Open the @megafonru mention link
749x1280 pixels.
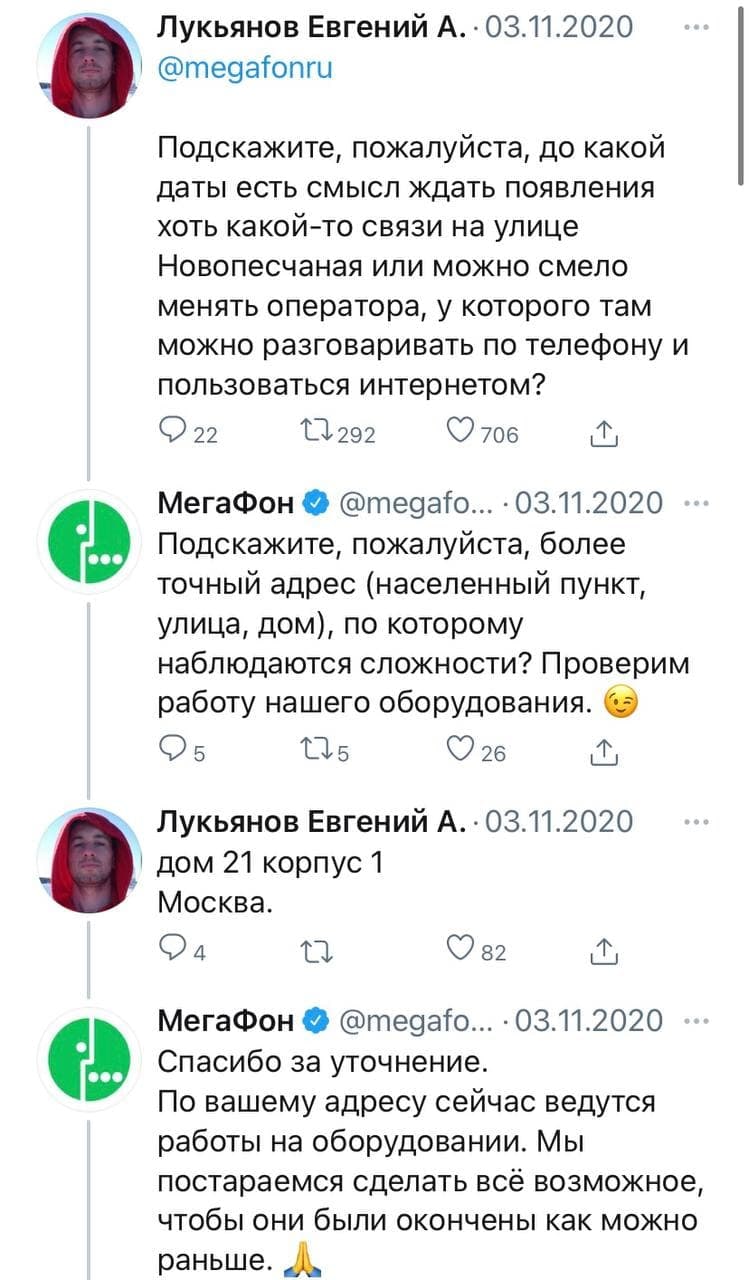tap(246, 68)
